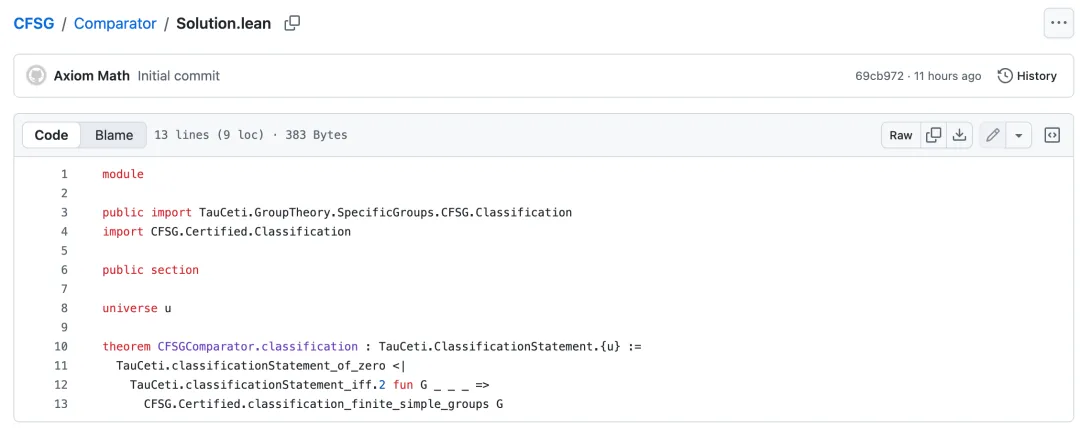1080x429 pixels.
Task: Open the file History
Action: click(1027, 76)
